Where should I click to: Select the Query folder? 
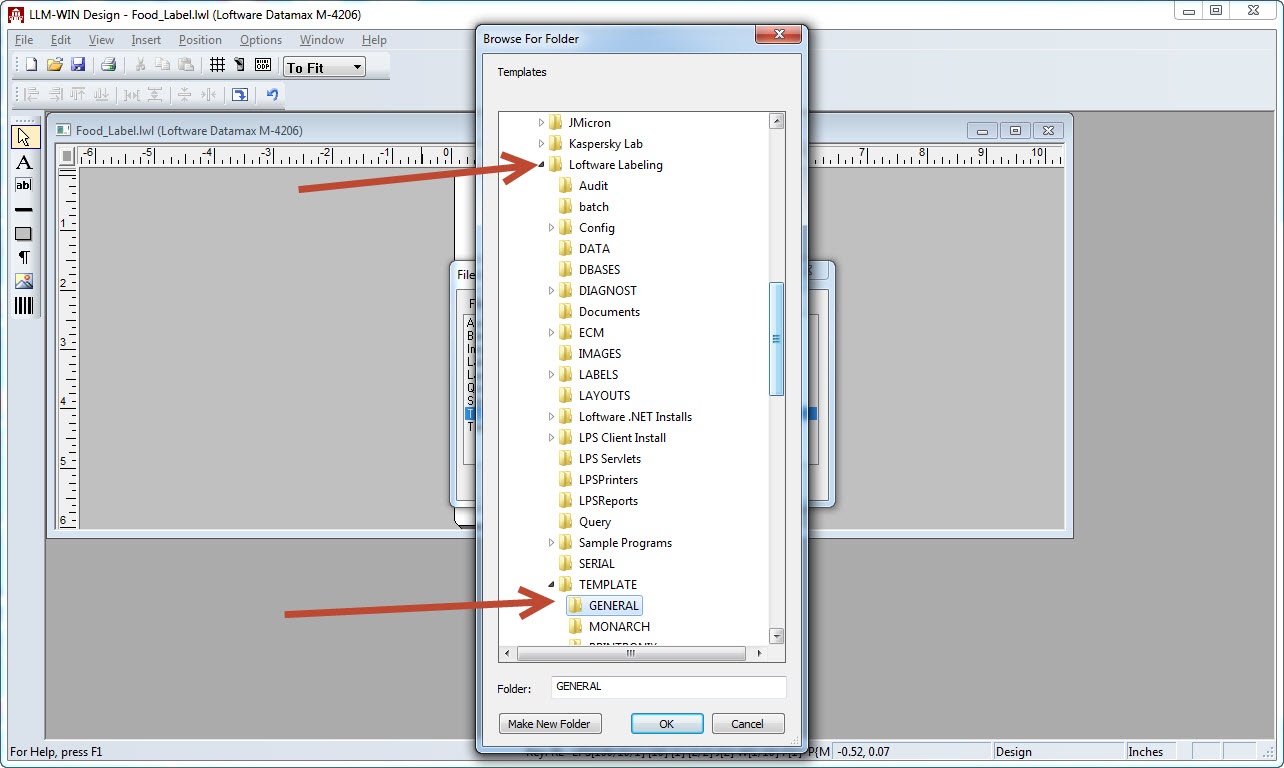point(595,522)
